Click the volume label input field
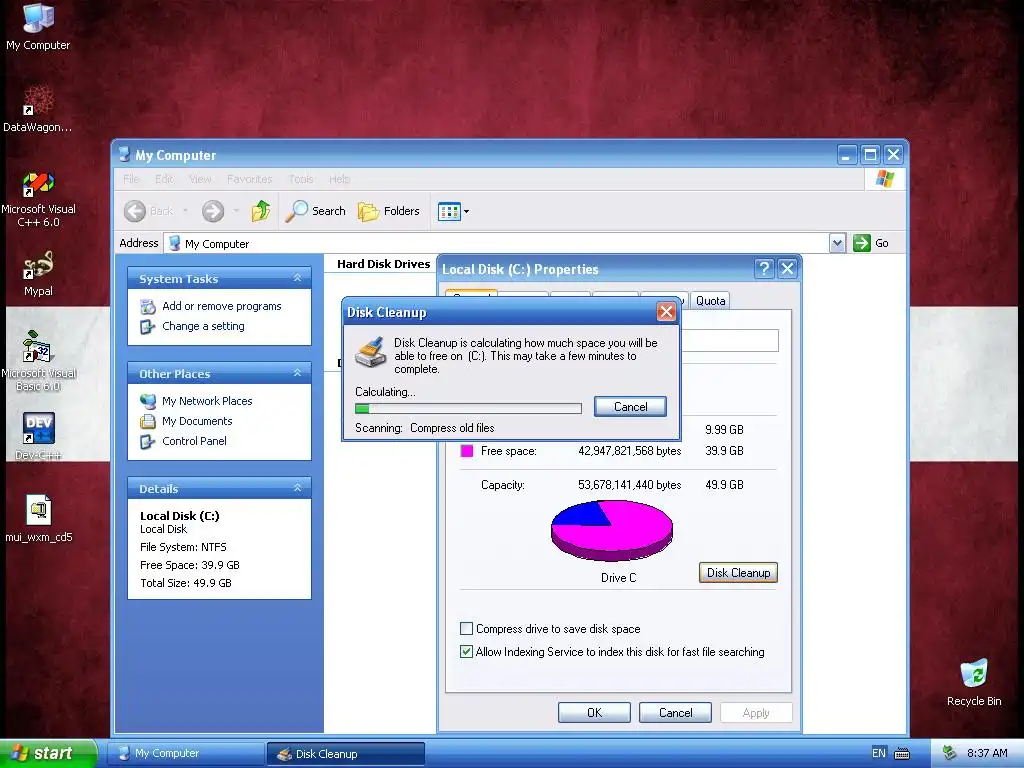The width and height of the screenshot is (1024, 768). [x=729, y=340]
